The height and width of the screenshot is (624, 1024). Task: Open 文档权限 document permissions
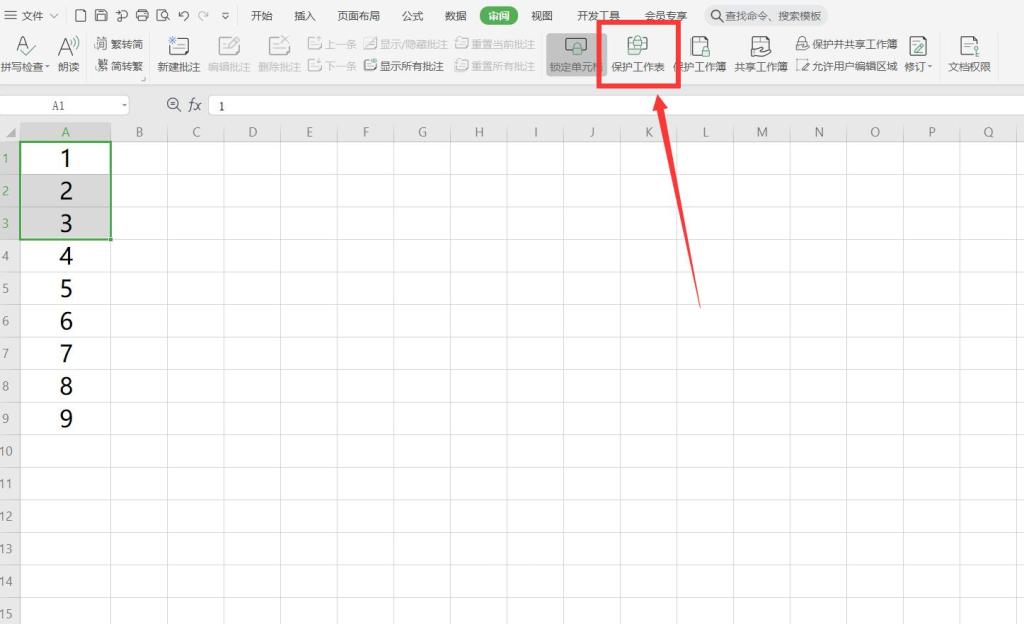pyautogui.click(x=969, y=54)
